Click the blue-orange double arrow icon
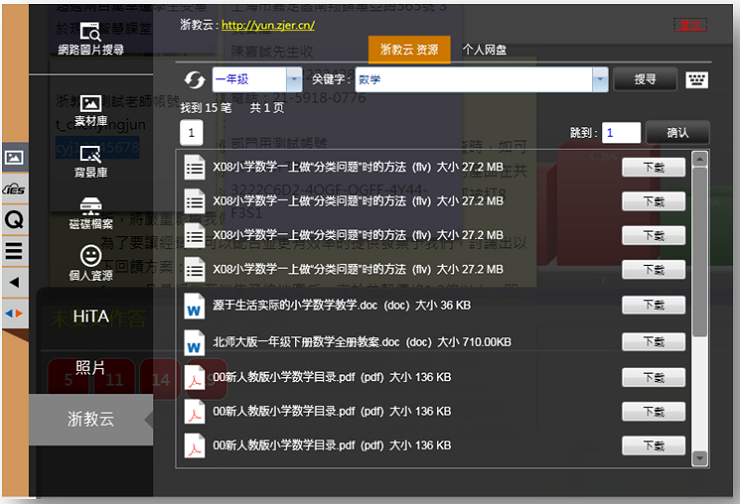This screenshot has width=740, height=504. 14,313
